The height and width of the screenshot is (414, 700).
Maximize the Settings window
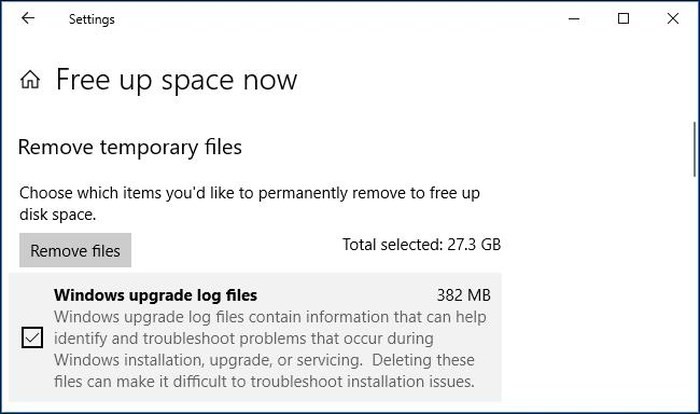(624, 18)
